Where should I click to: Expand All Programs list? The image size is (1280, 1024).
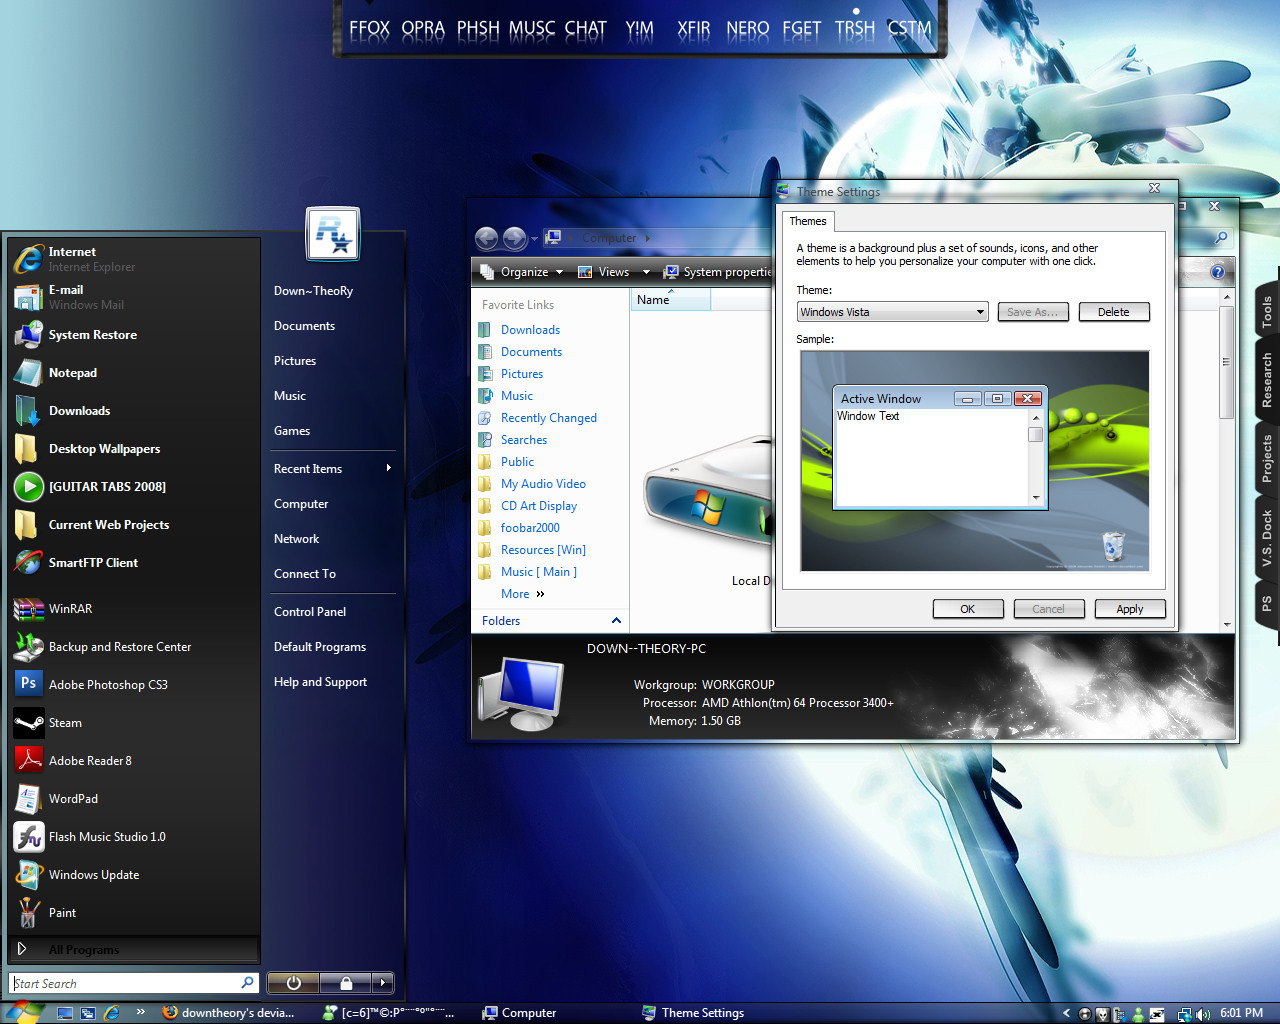point(133,949)
